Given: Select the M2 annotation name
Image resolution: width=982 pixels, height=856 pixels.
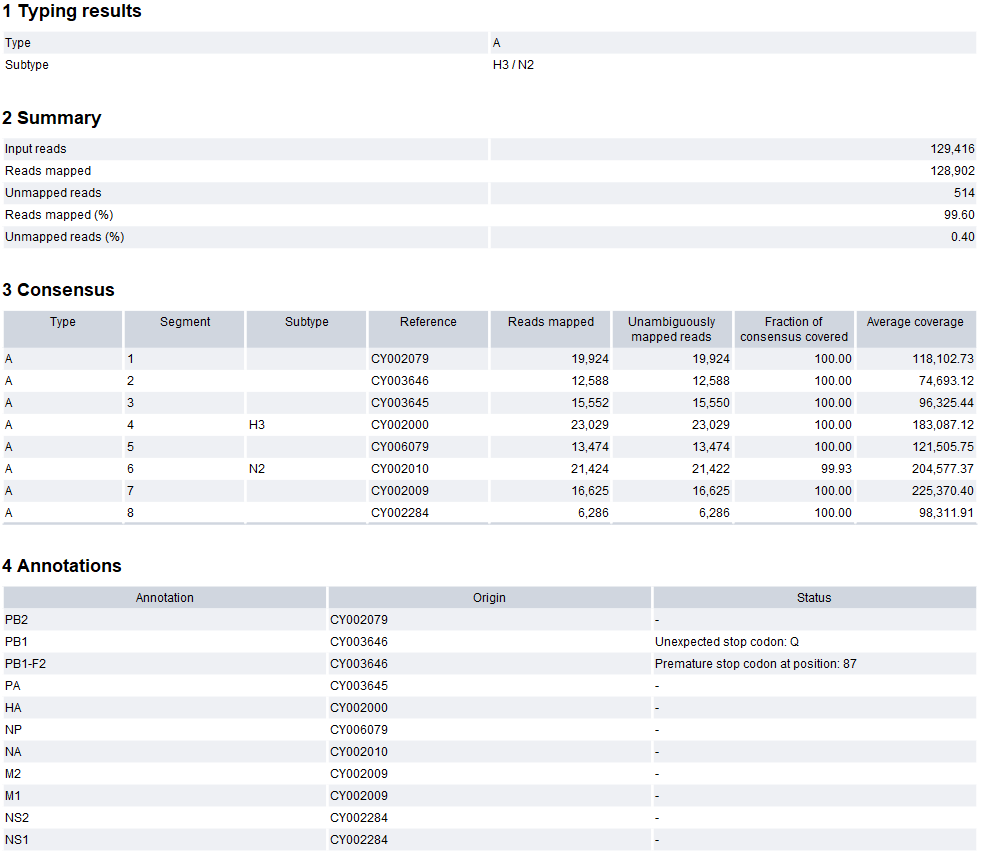Looking at the screenshot, I should (13, 774).
